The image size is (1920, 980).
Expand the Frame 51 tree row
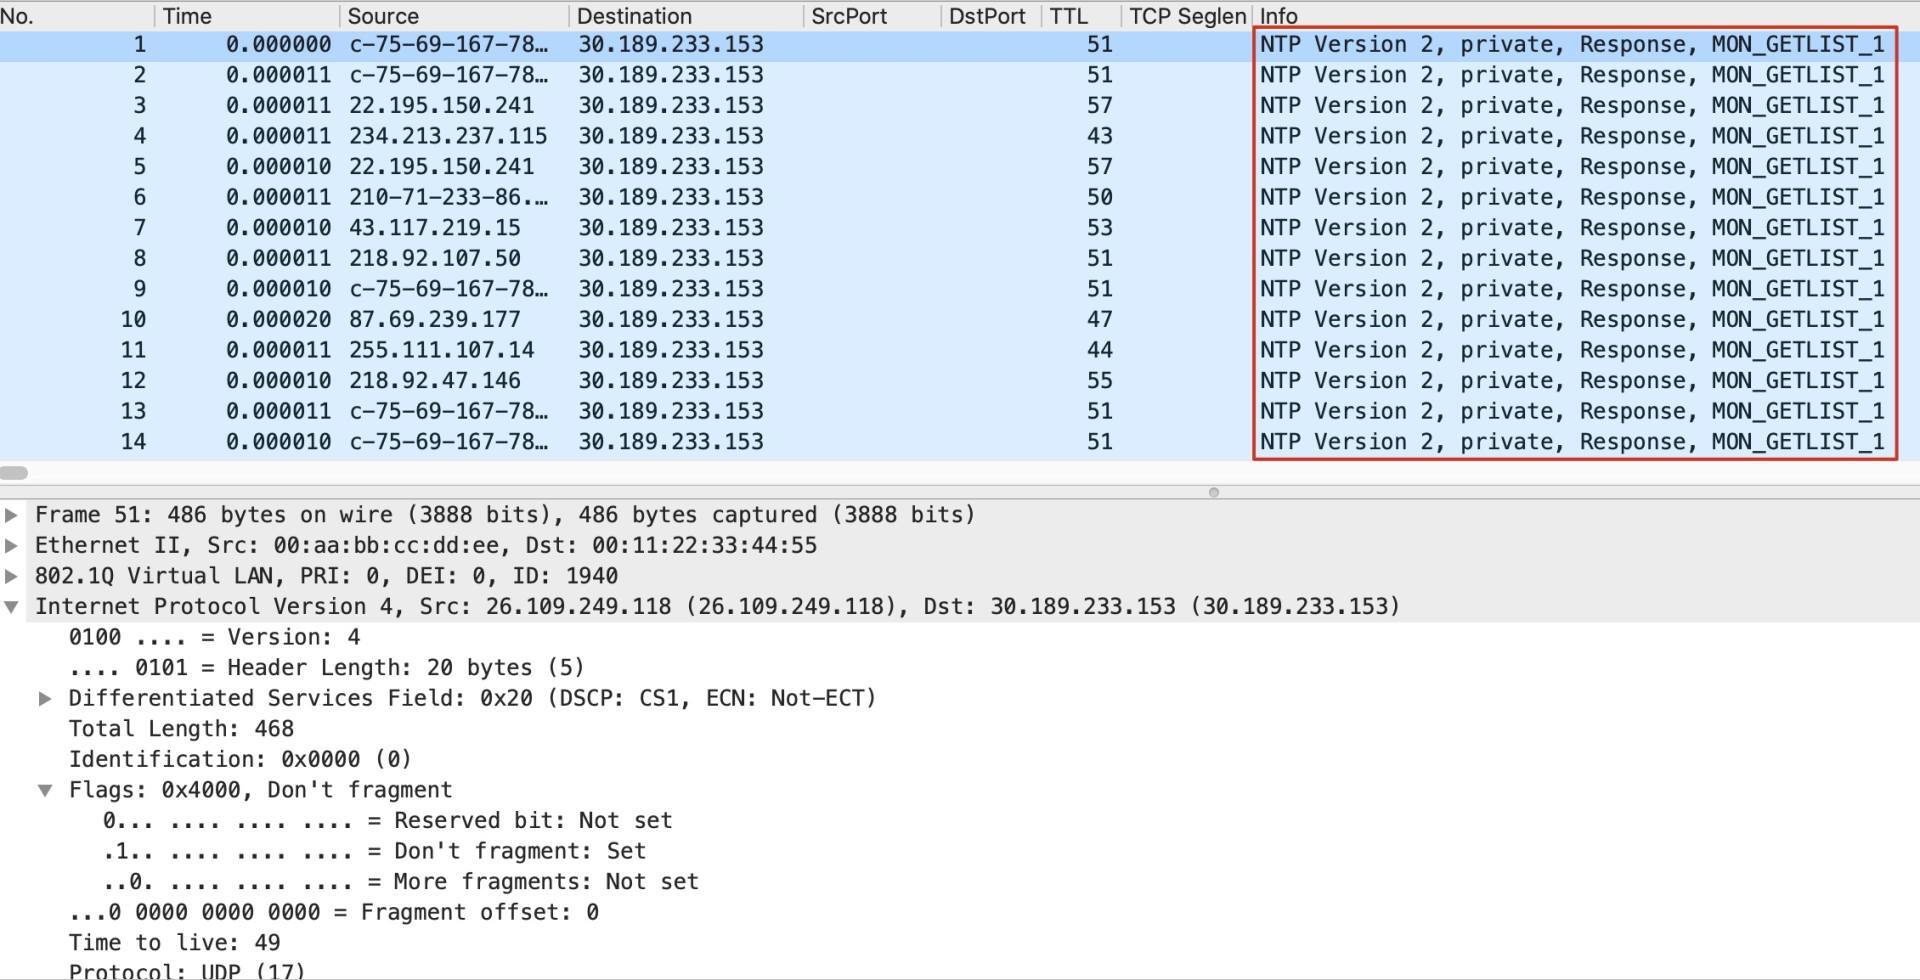[x=11, y=515]
